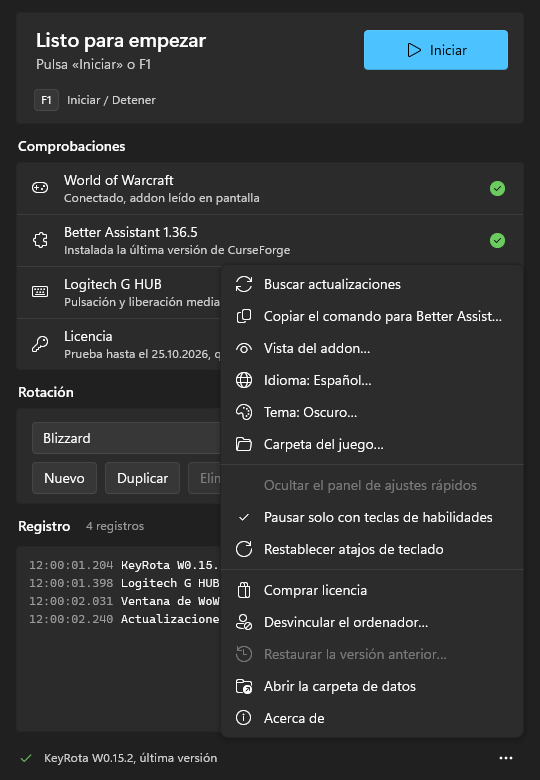
Task: Click the refresh icon beside Buscar actualizaciones
Action: [244, 285]
